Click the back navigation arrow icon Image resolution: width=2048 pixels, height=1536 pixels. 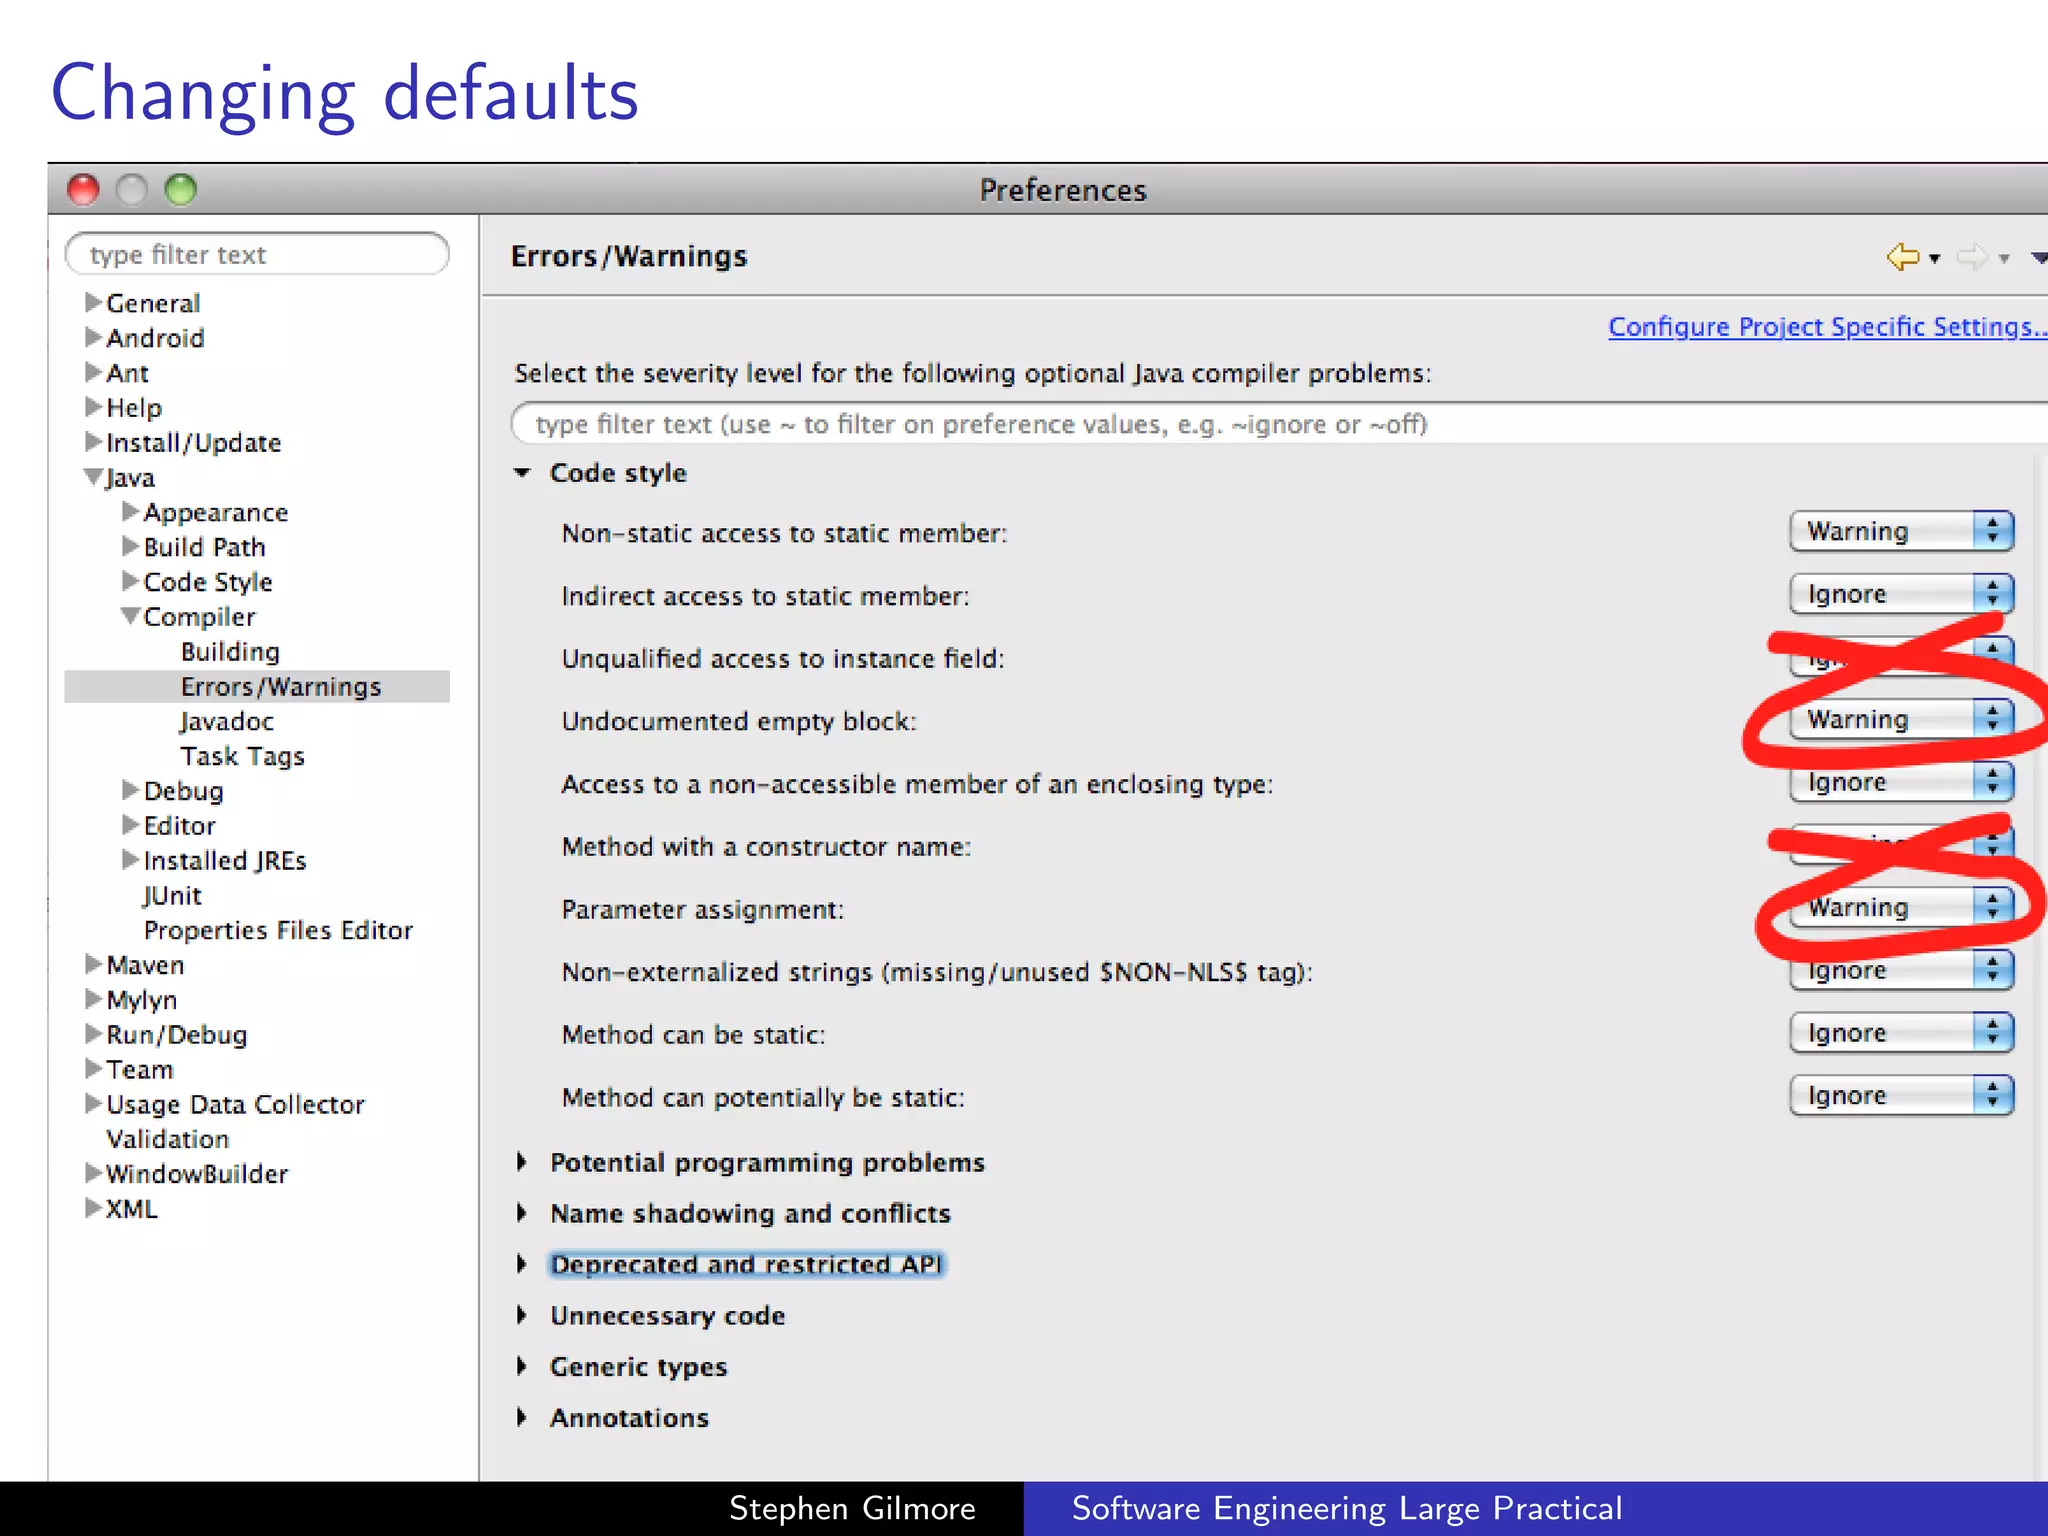tap(1902, 257)
